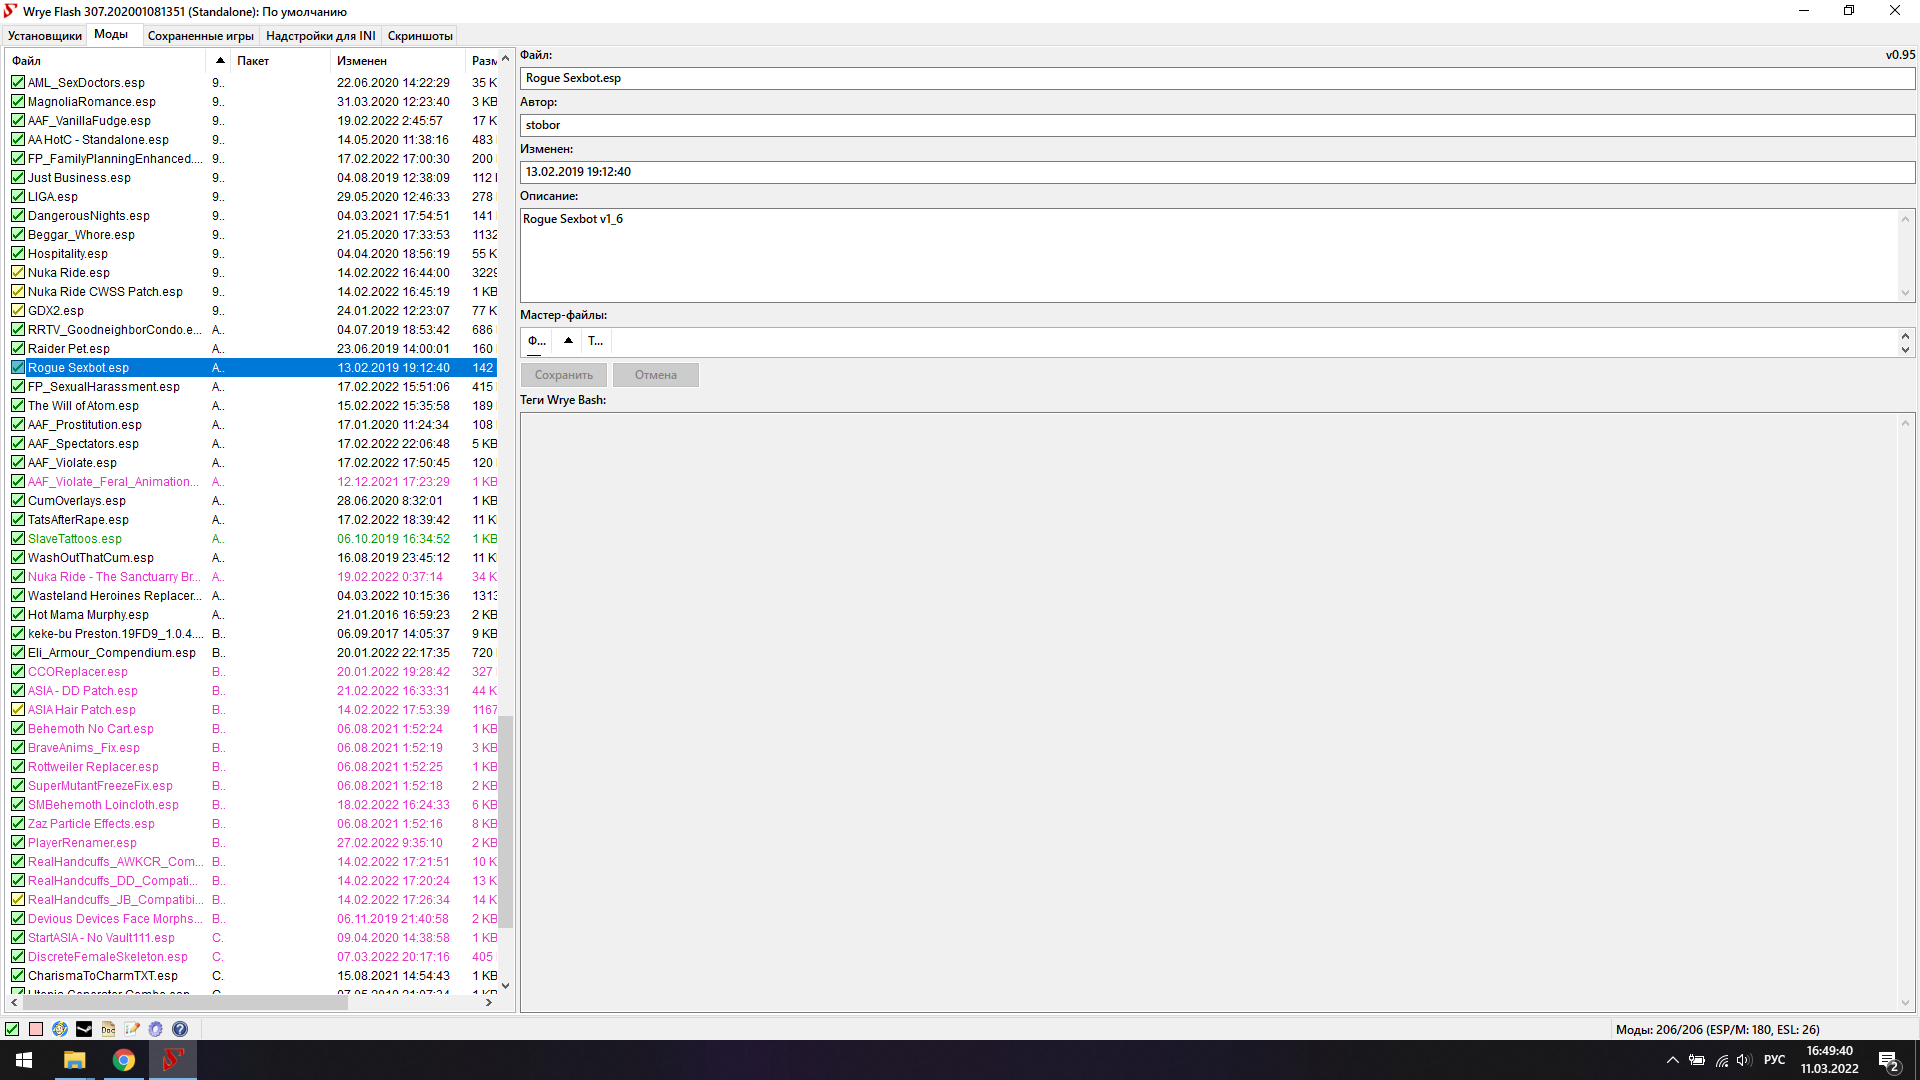
Task: Open the Скриншоты tab
Action: coord(420,36)
